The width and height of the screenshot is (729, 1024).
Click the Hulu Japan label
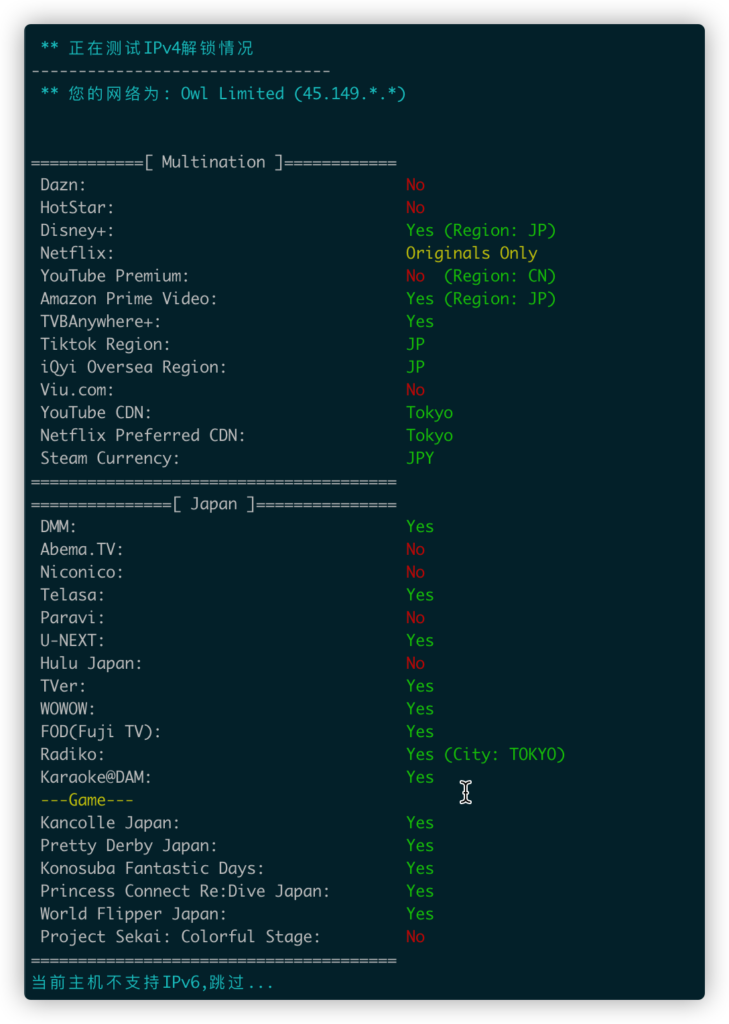(91, 664)
